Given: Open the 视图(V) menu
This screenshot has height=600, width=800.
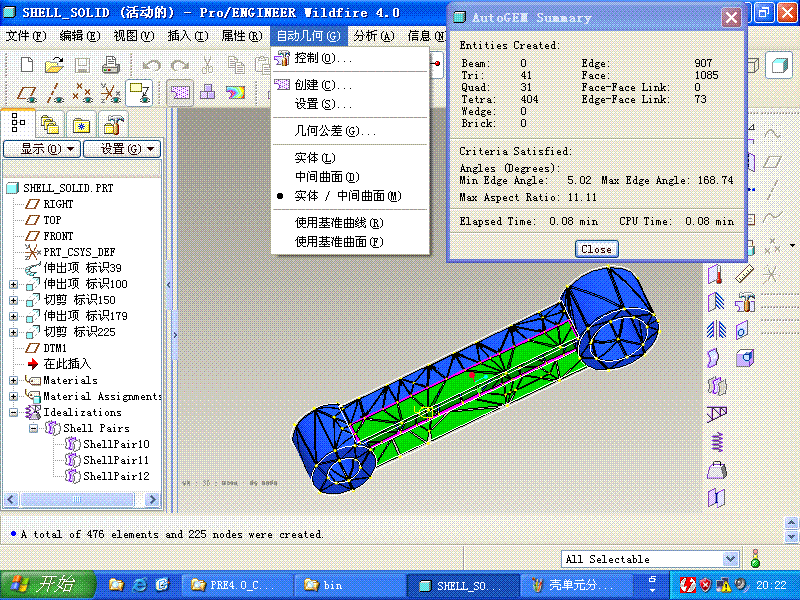Looking at the screenshot, I should click(133, 36).
